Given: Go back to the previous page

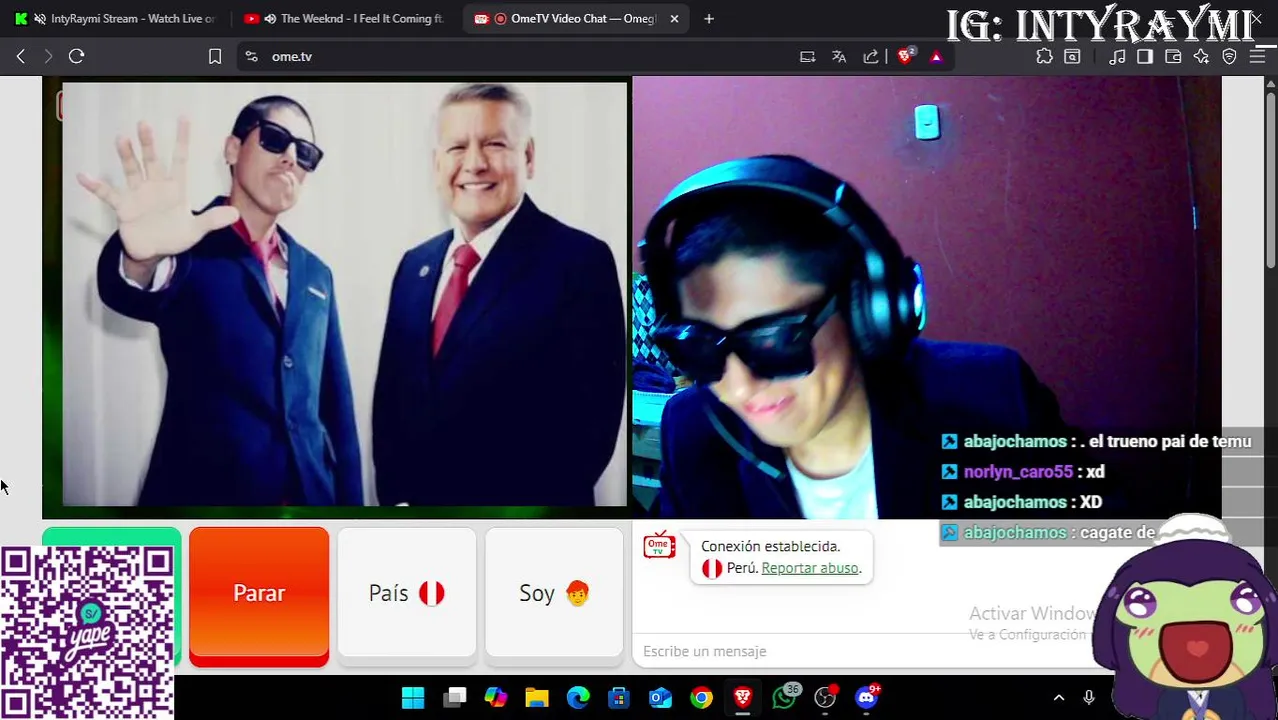Looking at the screenshot, I should 20,57.
